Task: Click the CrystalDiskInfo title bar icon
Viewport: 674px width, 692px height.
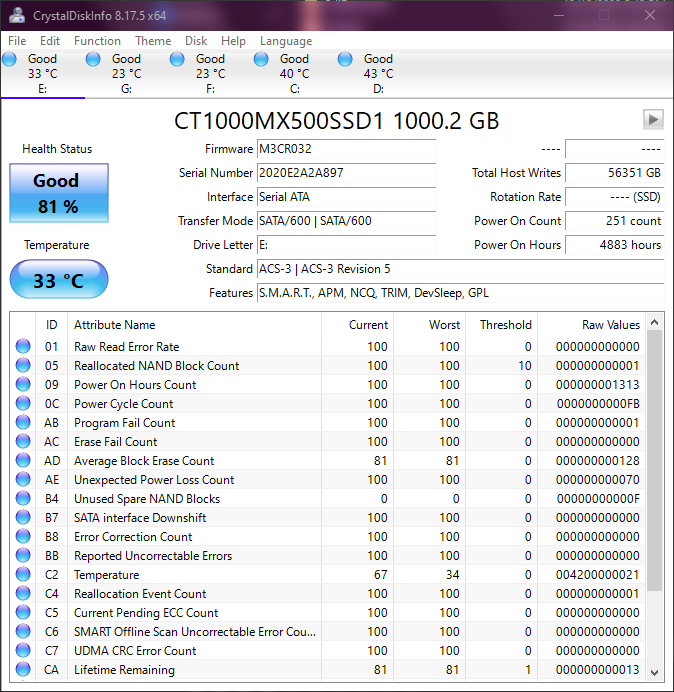Action: point(17,15)
